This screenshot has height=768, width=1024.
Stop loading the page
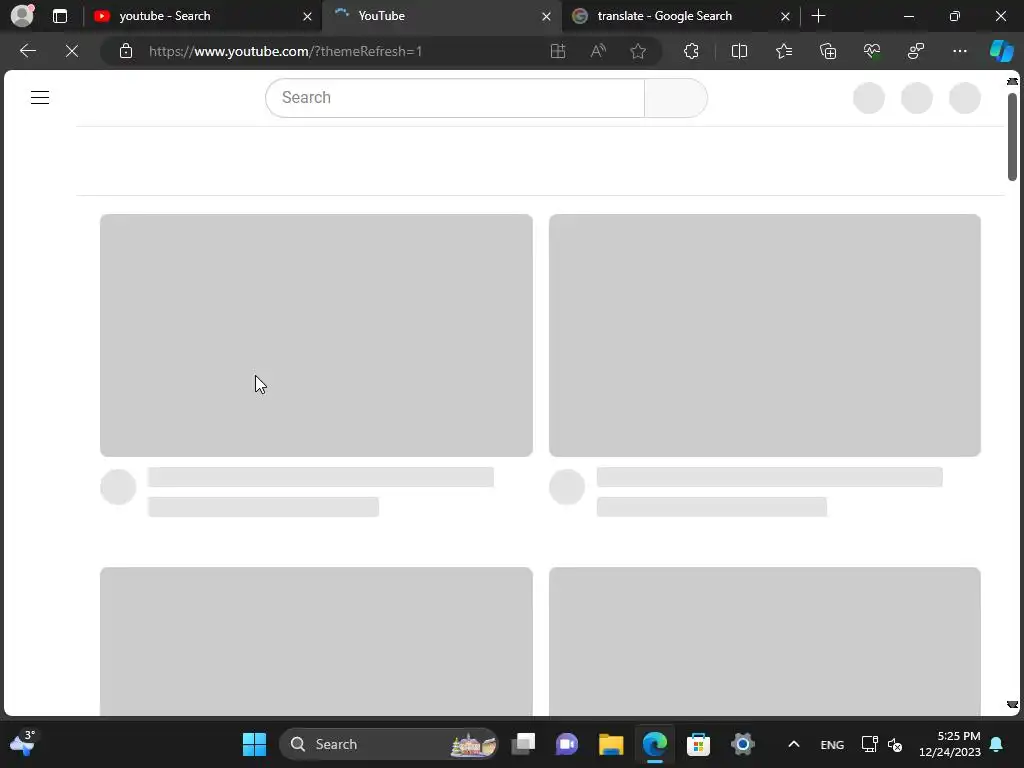tap(72, 51)
